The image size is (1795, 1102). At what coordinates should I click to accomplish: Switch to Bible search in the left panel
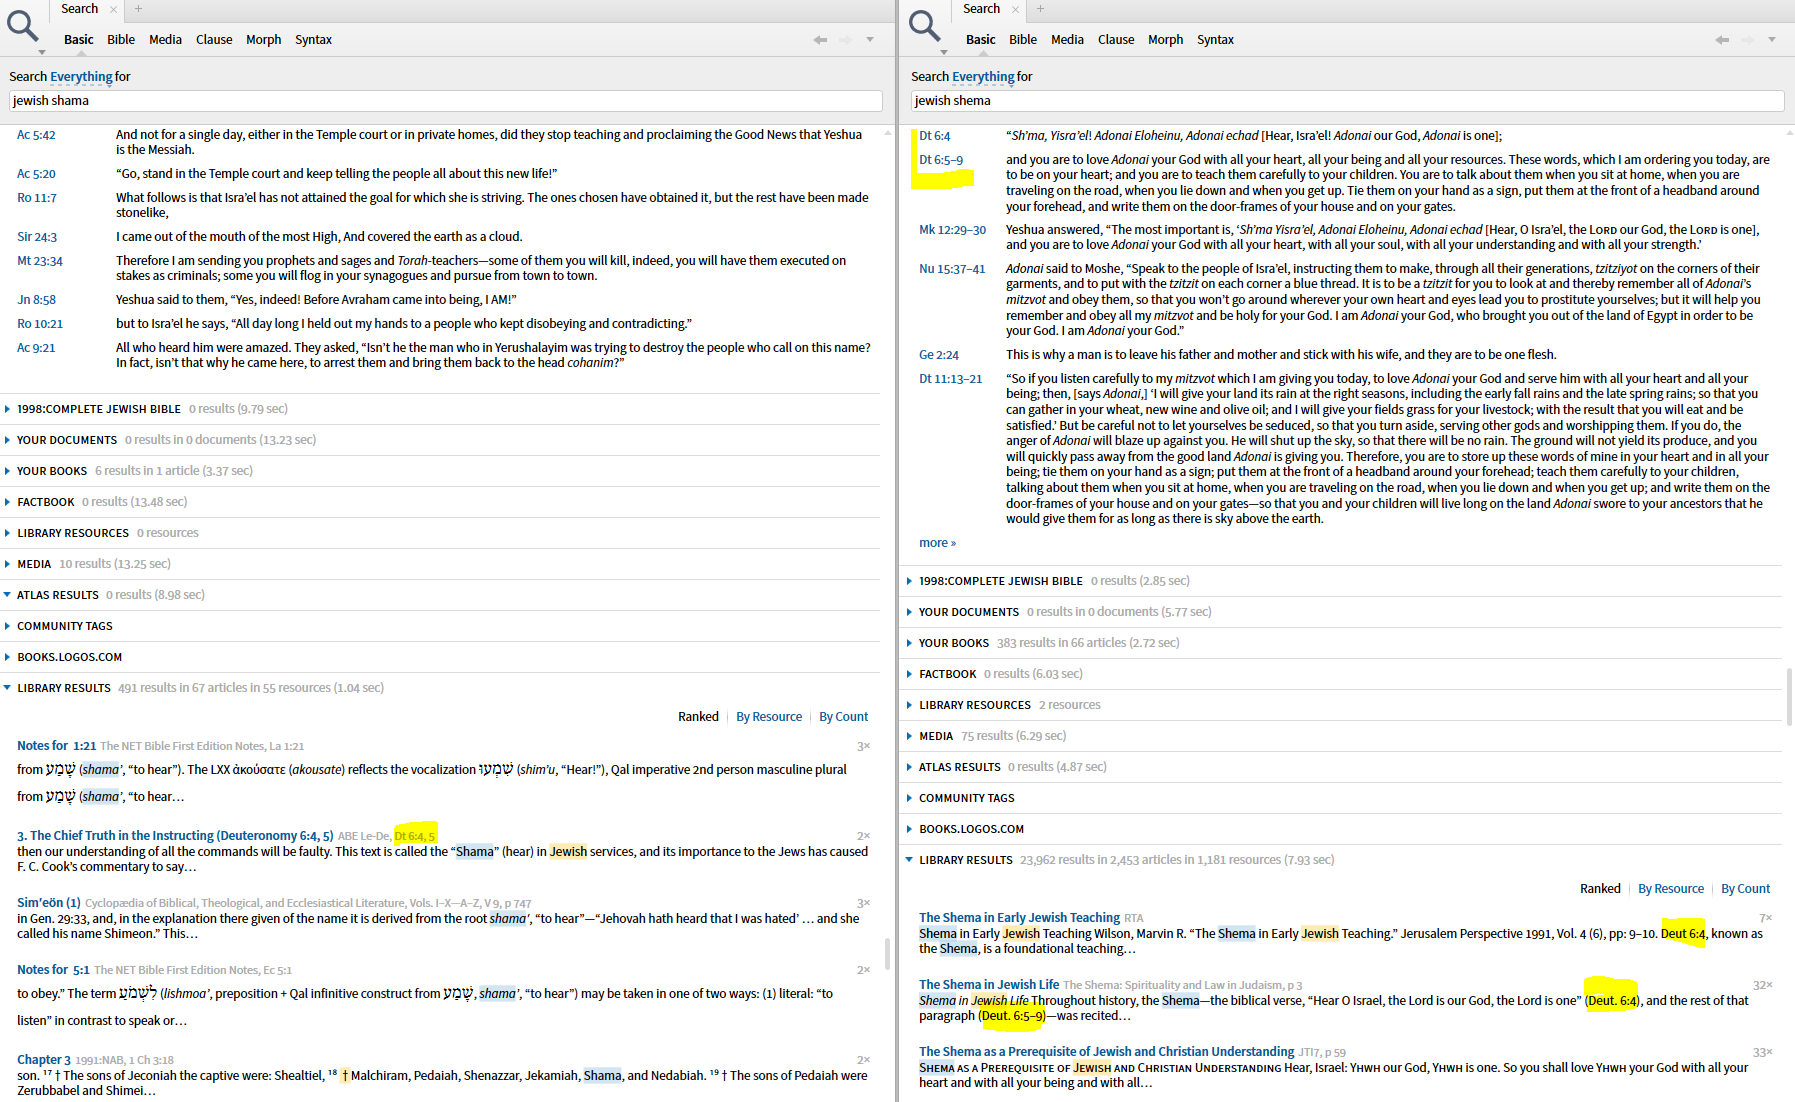121,40
